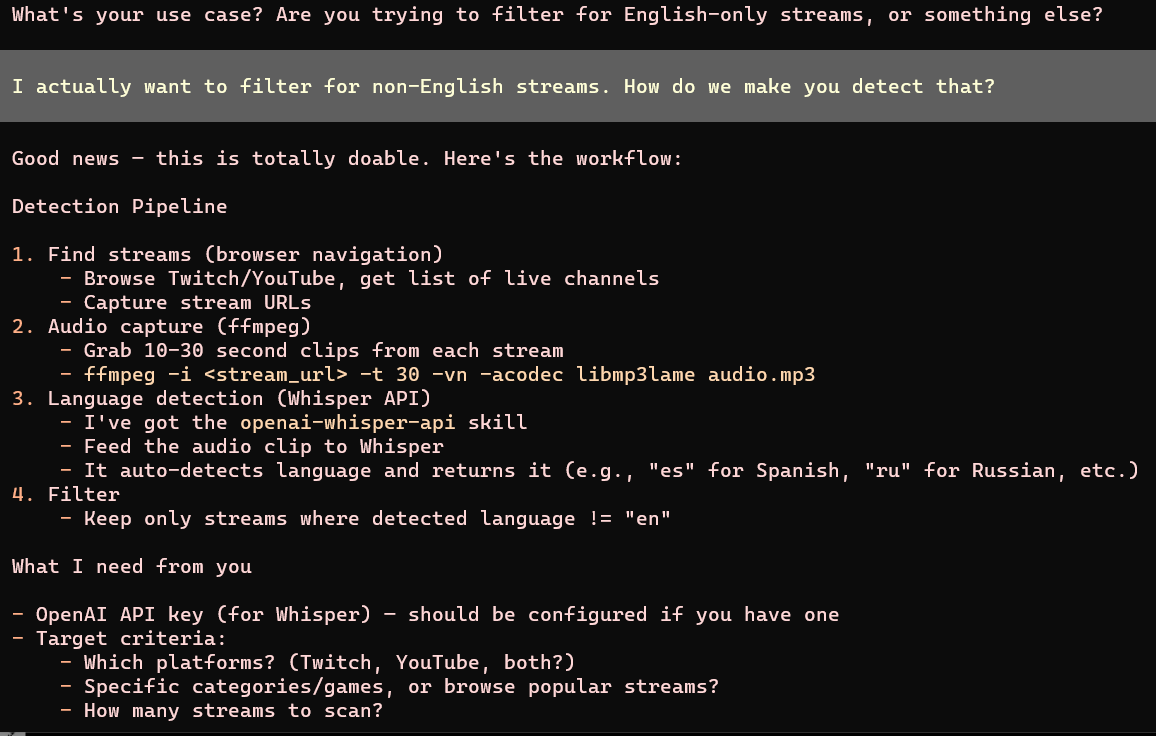Viewport: 1156px width, 736px height.
Task: Click the "Feed the audio clip to Whisper" line
Action: coord(263,447)
